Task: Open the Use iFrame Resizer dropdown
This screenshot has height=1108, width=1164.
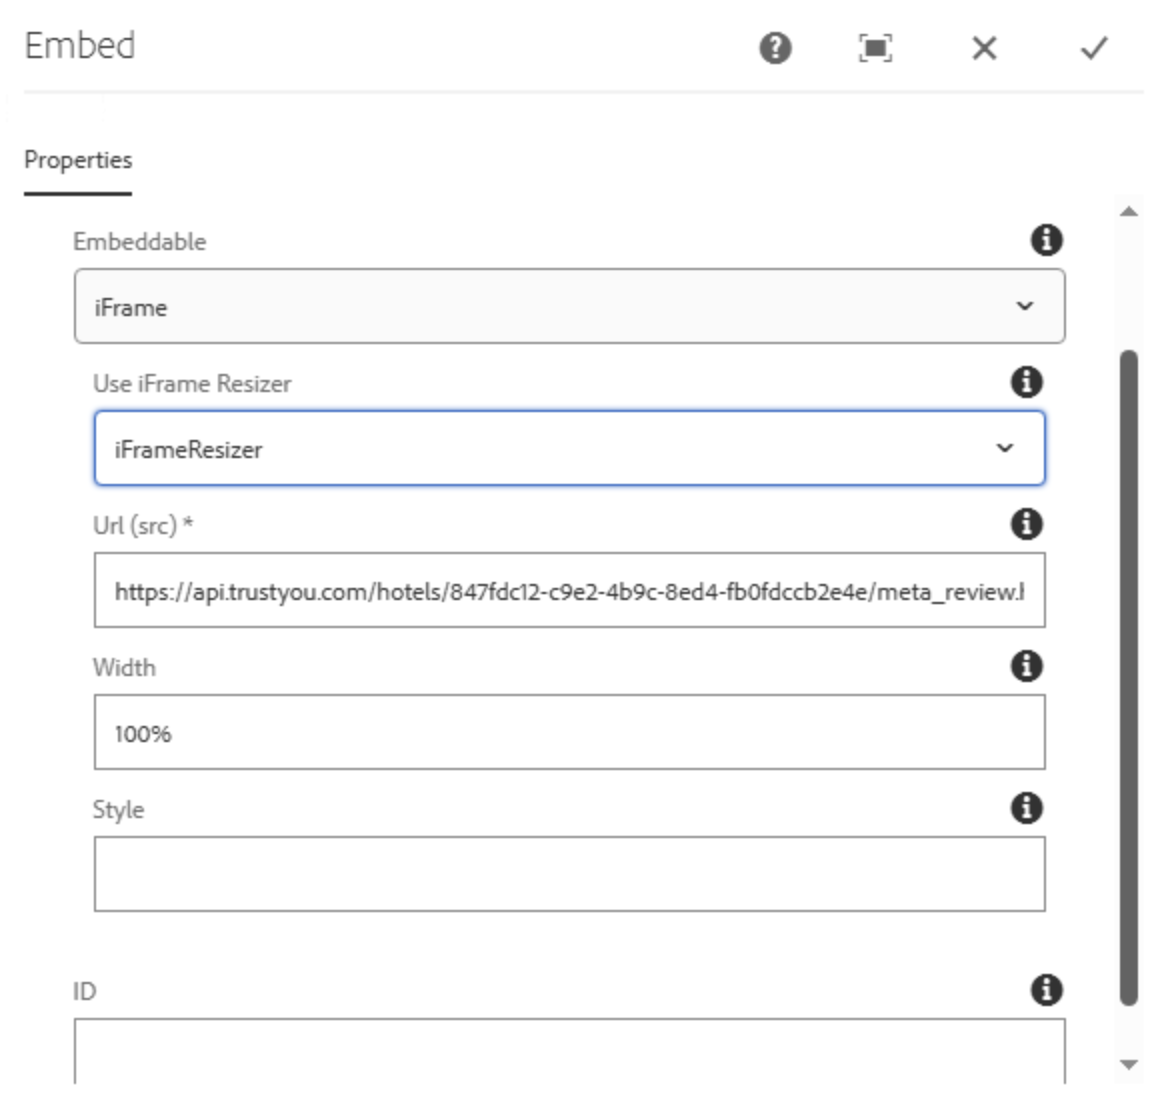Action: (x=568, y=447)
